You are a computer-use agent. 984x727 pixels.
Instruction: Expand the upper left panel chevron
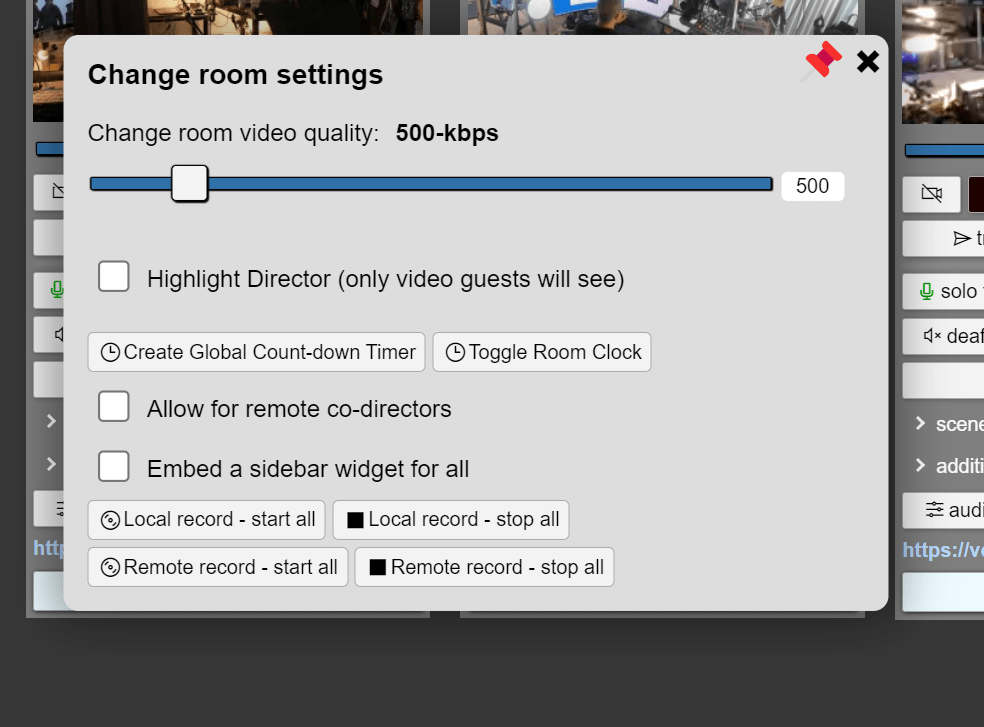pos(51,421)
